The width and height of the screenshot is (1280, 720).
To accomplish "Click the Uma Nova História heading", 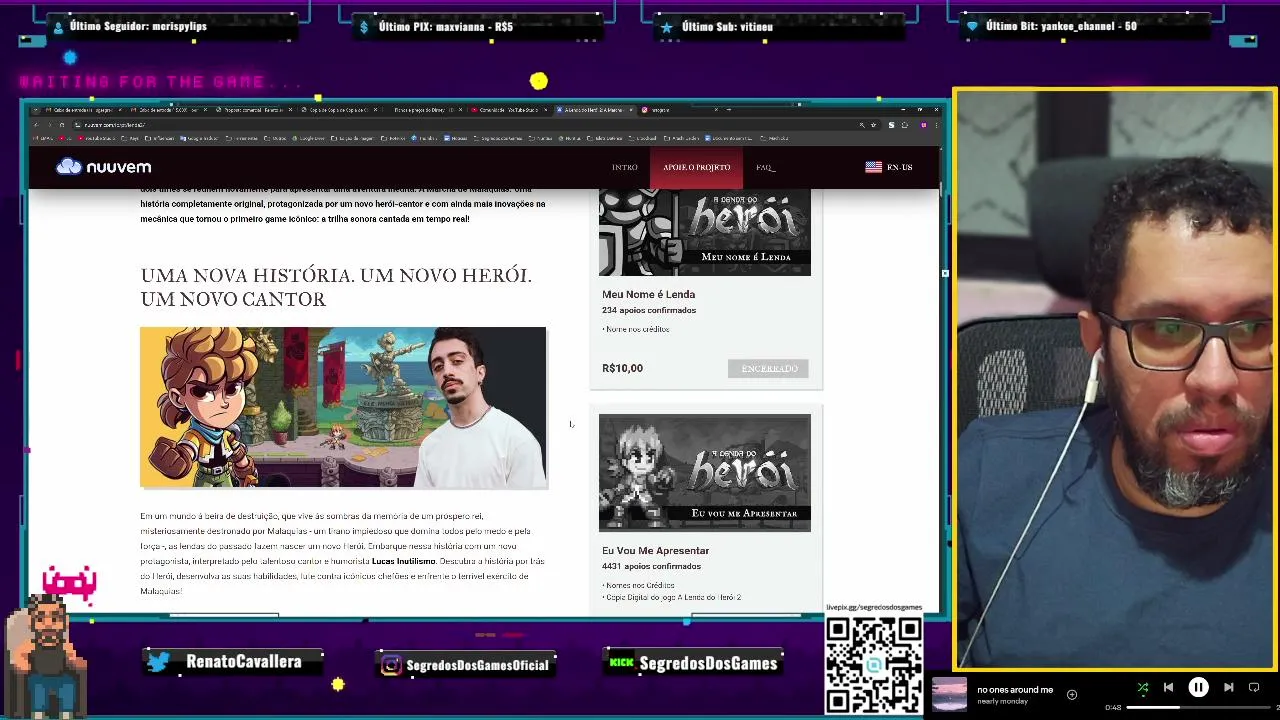I will point(336,287).
